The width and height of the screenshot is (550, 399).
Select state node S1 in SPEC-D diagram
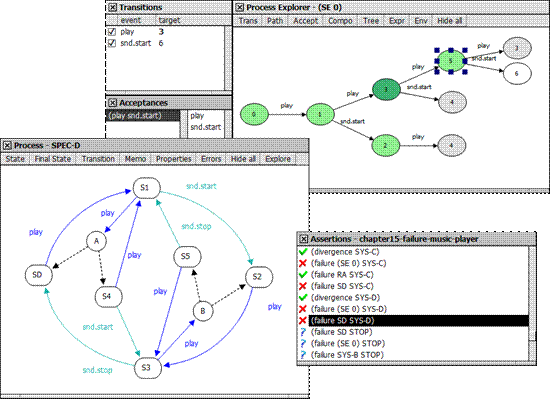pos(147,188)
